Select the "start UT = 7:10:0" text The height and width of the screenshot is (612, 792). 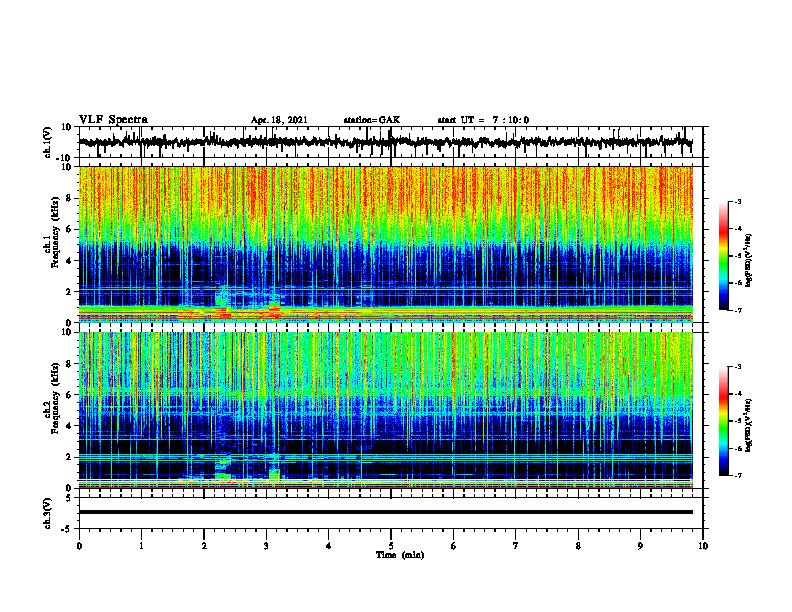[483, 120]
